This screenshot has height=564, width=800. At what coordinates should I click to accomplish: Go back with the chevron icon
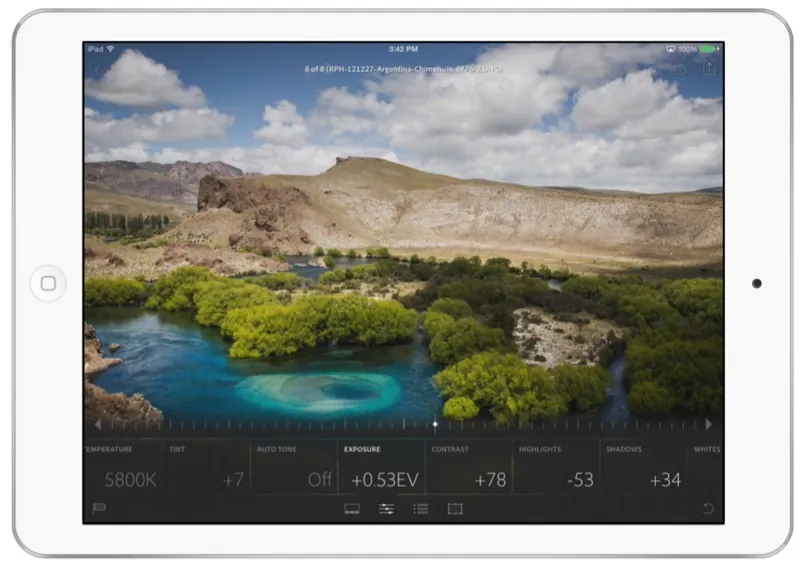tap(97, 69)
